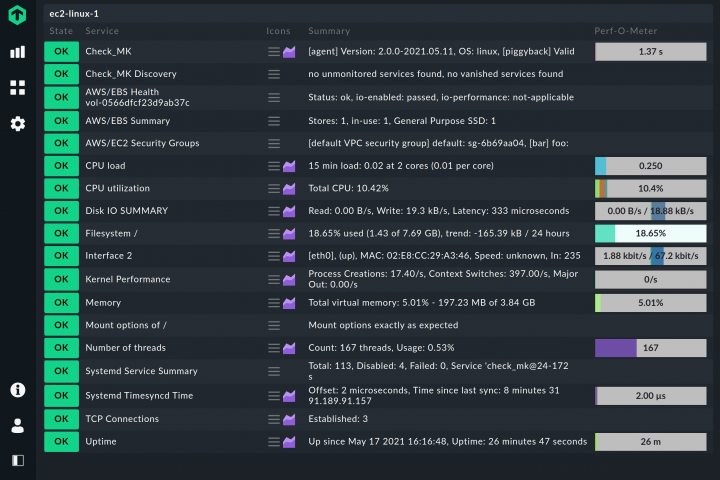
Task: Show graph for CPU load
Action: pyautogui.click(x=289, y=166)
